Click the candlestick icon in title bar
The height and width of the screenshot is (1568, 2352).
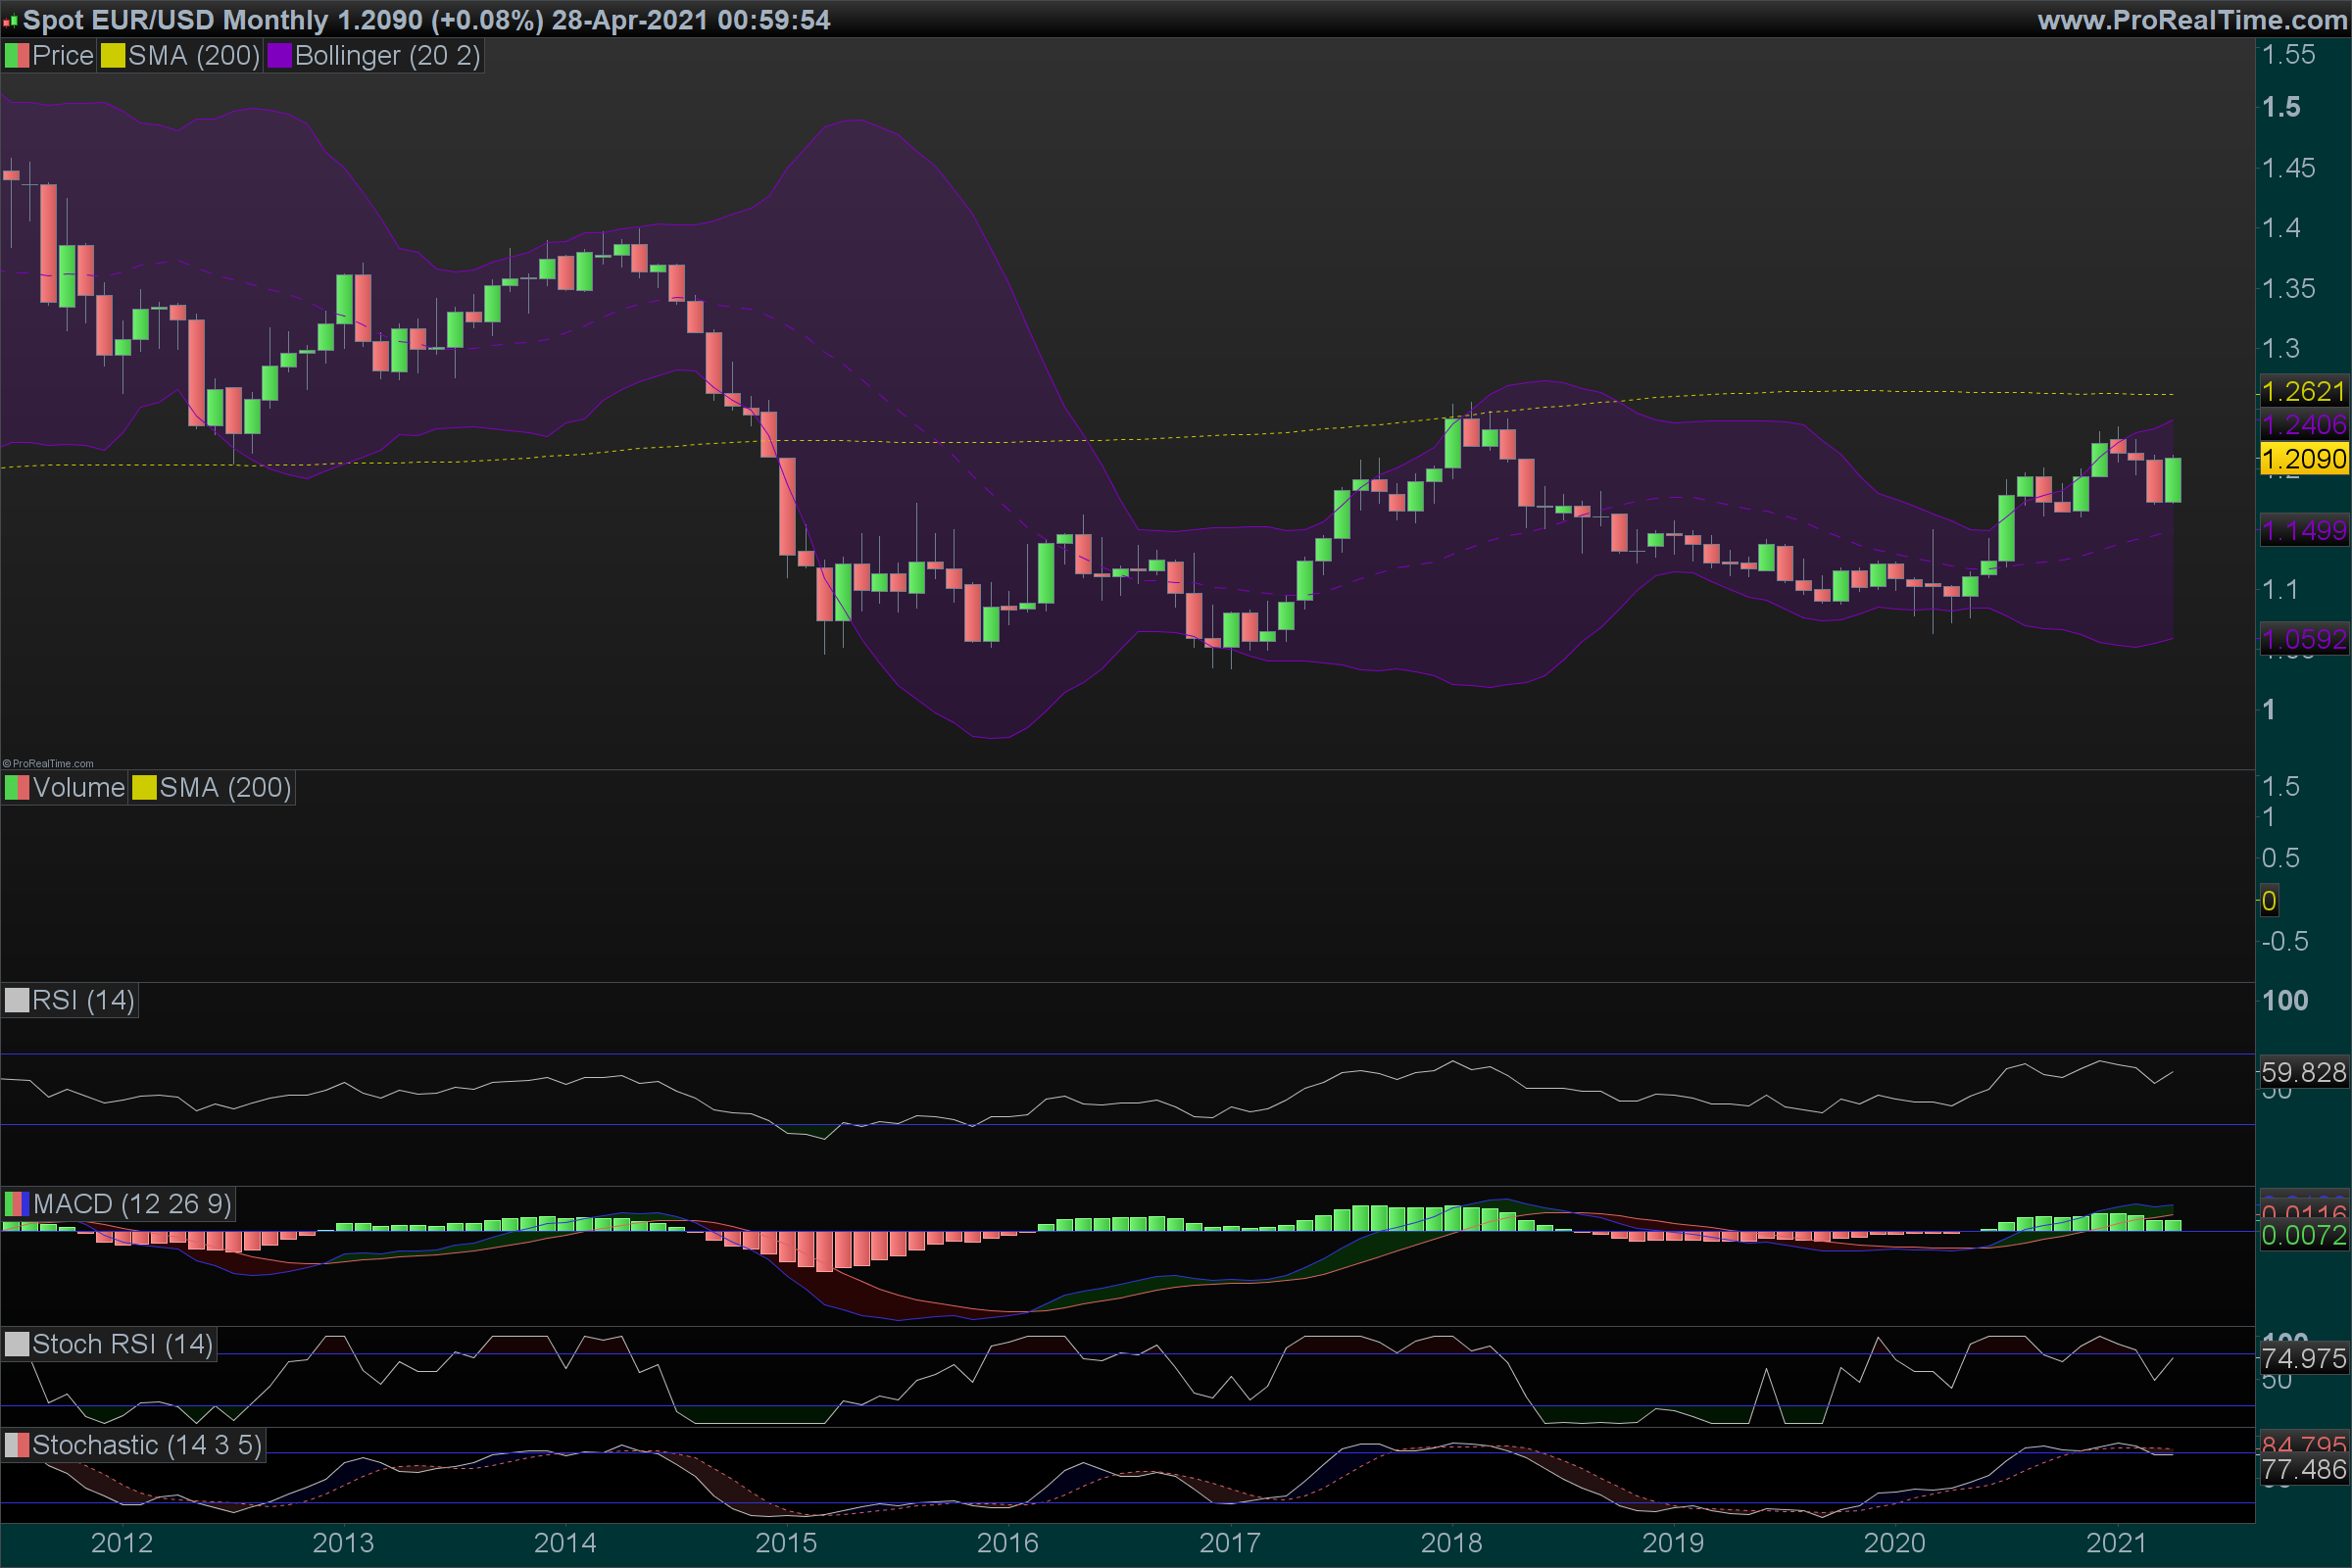point(10,20)
